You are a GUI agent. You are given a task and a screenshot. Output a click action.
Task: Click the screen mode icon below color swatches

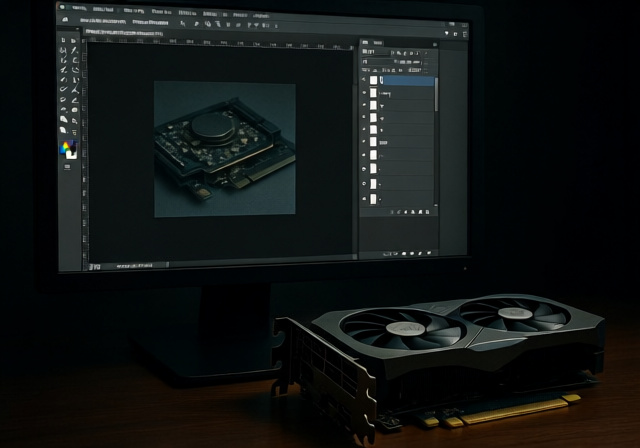tap(67, 167)
